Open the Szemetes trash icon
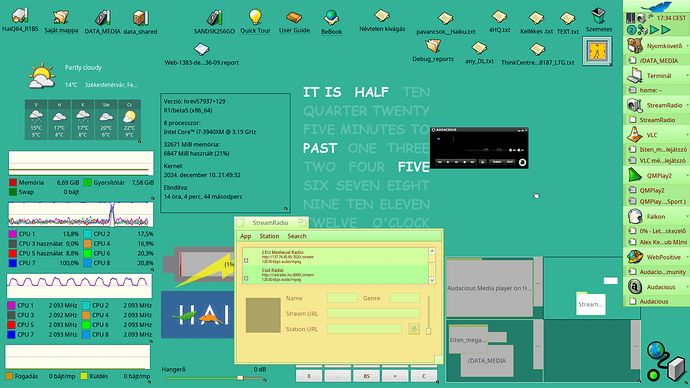This screenshot has height=388, width=690. click(598, 16)
